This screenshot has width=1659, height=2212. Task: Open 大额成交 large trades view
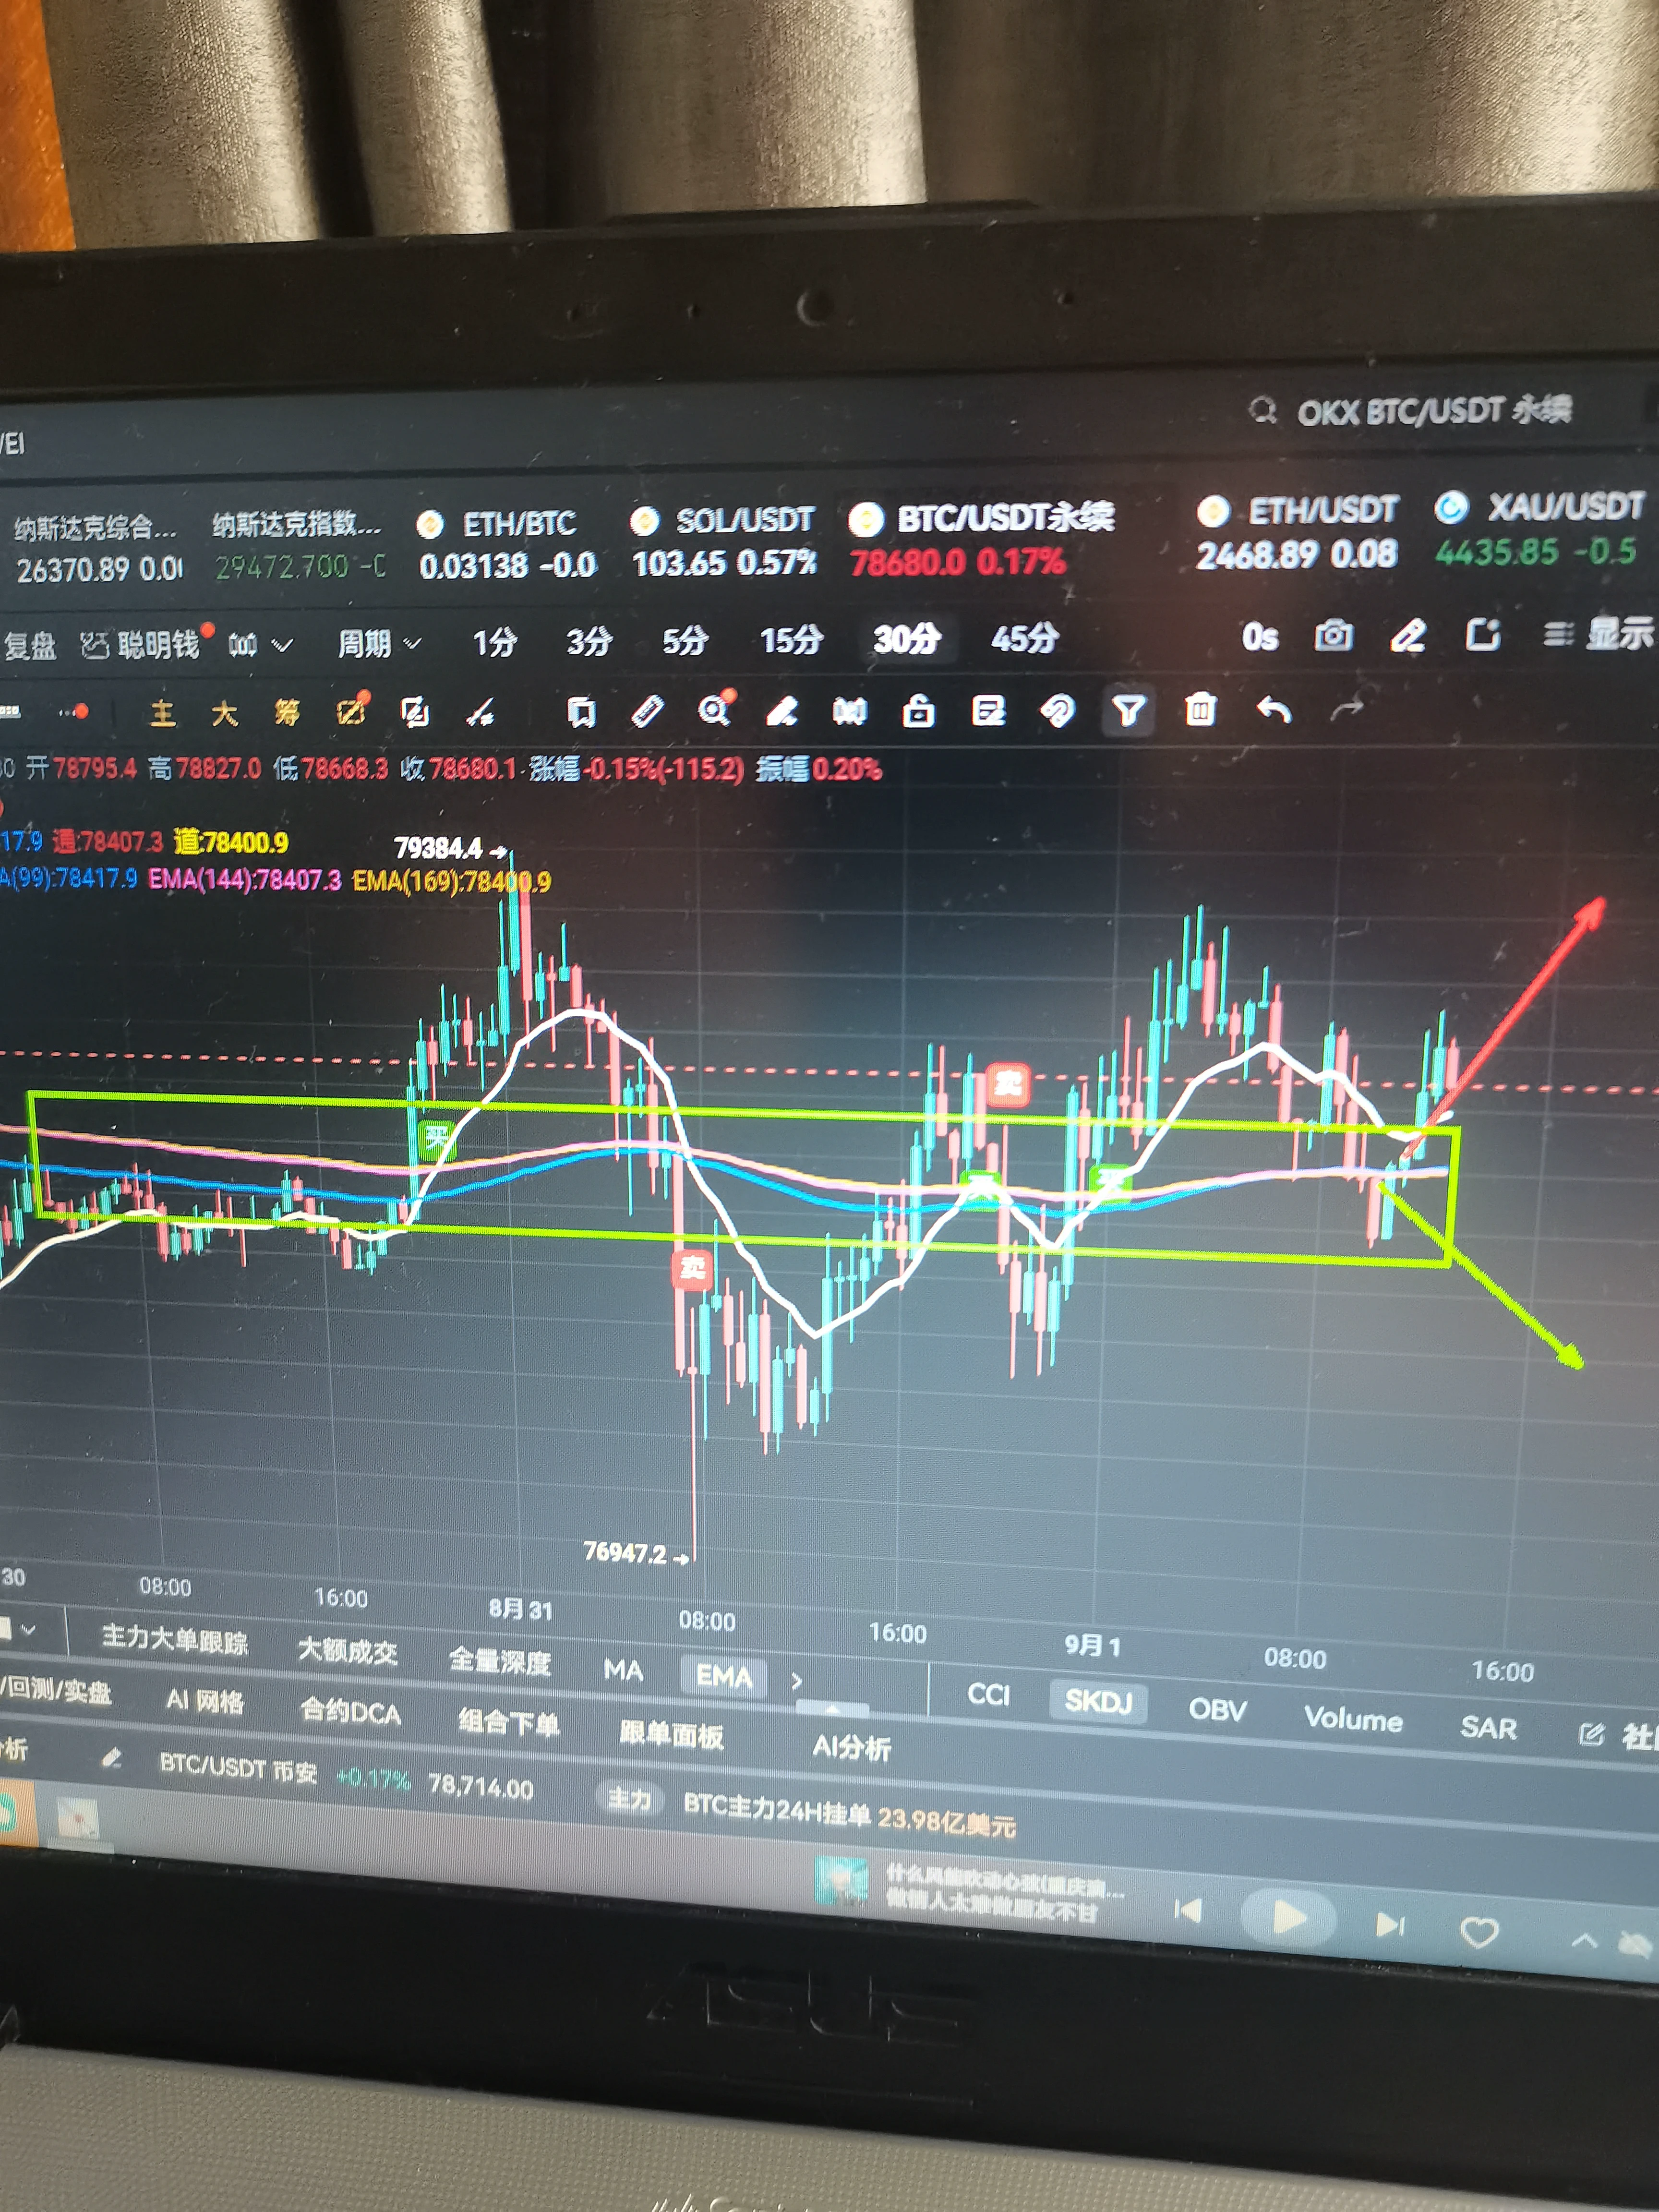348,1651
